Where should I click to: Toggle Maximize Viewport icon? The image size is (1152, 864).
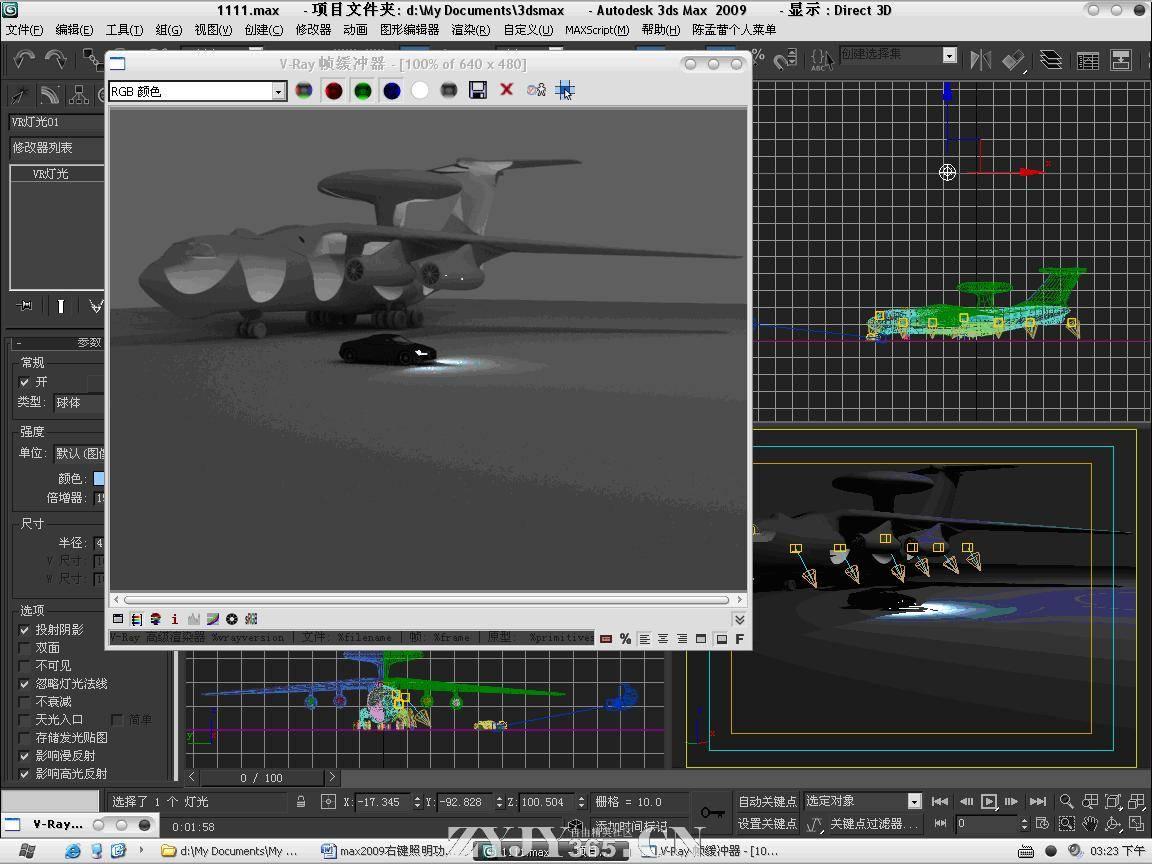[x=1137, y=824]
